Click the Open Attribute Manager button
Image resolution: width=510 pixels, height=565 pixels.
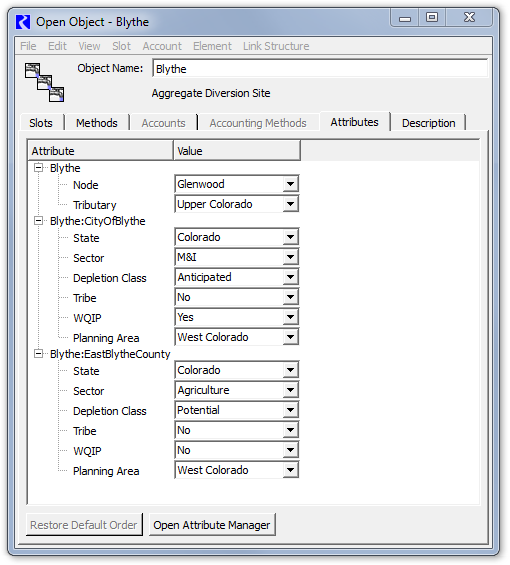point(212,525)
